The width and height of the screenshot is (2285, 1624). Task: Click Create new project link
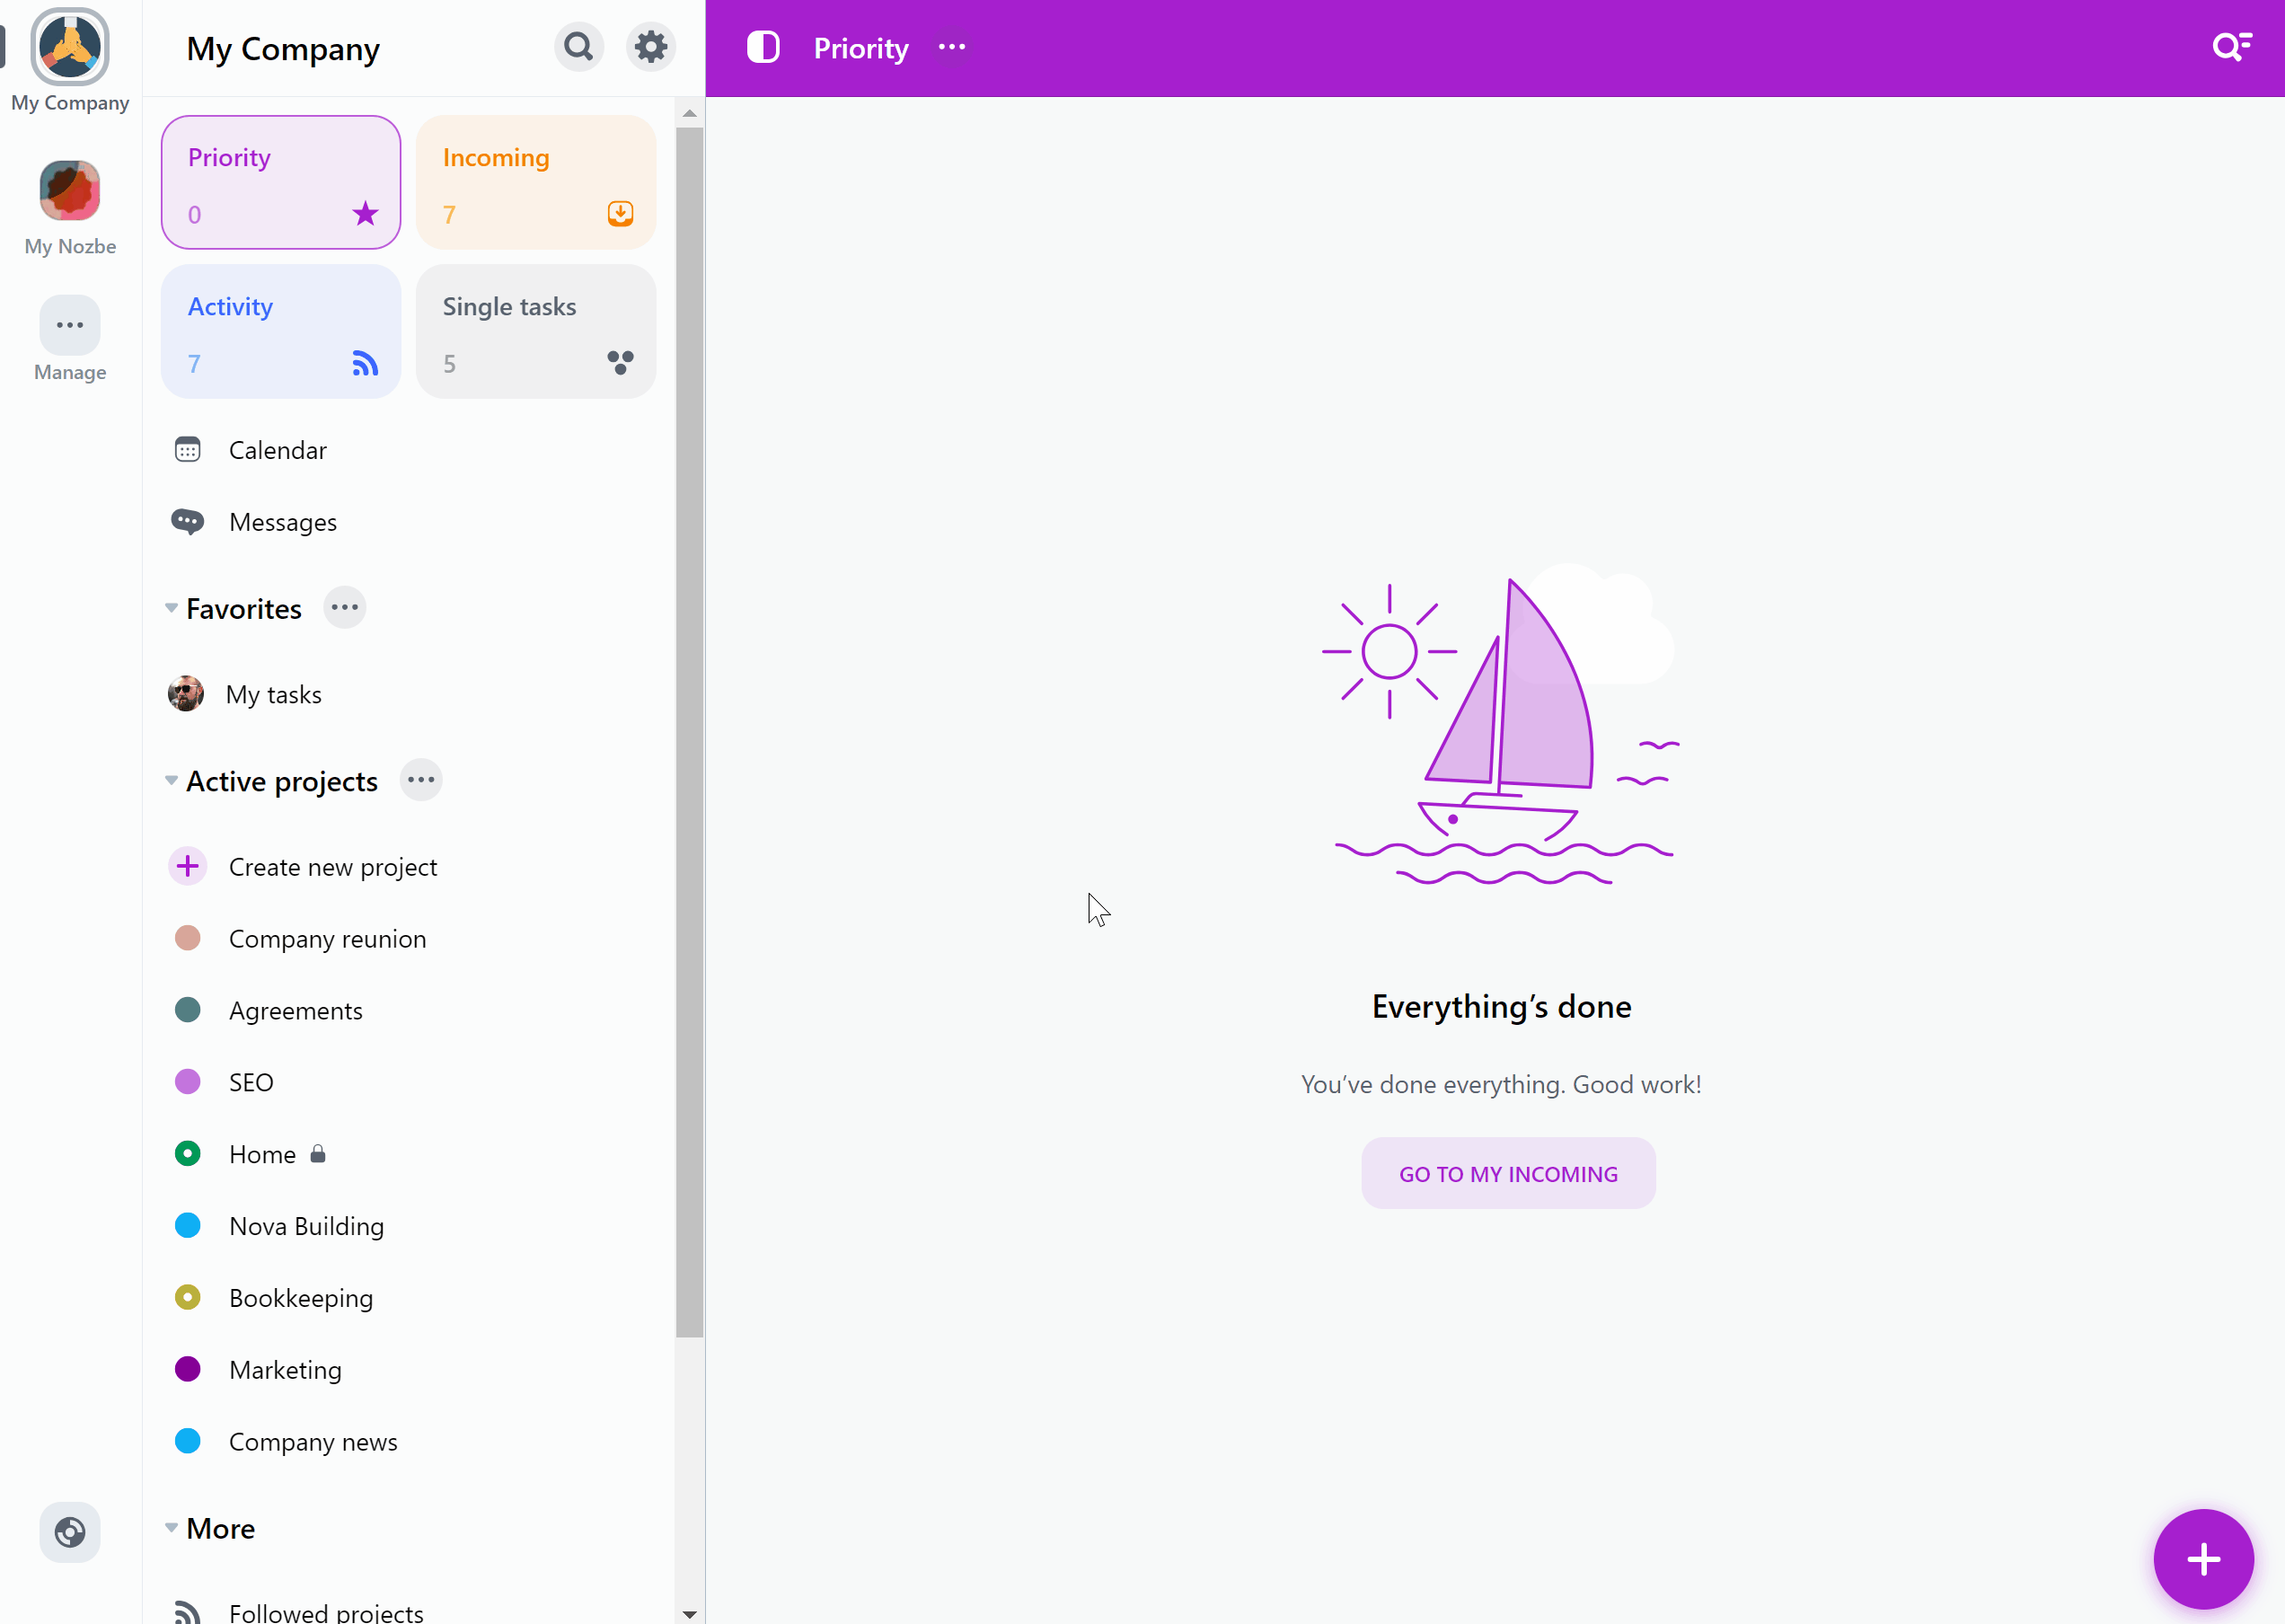coord(332,865)
